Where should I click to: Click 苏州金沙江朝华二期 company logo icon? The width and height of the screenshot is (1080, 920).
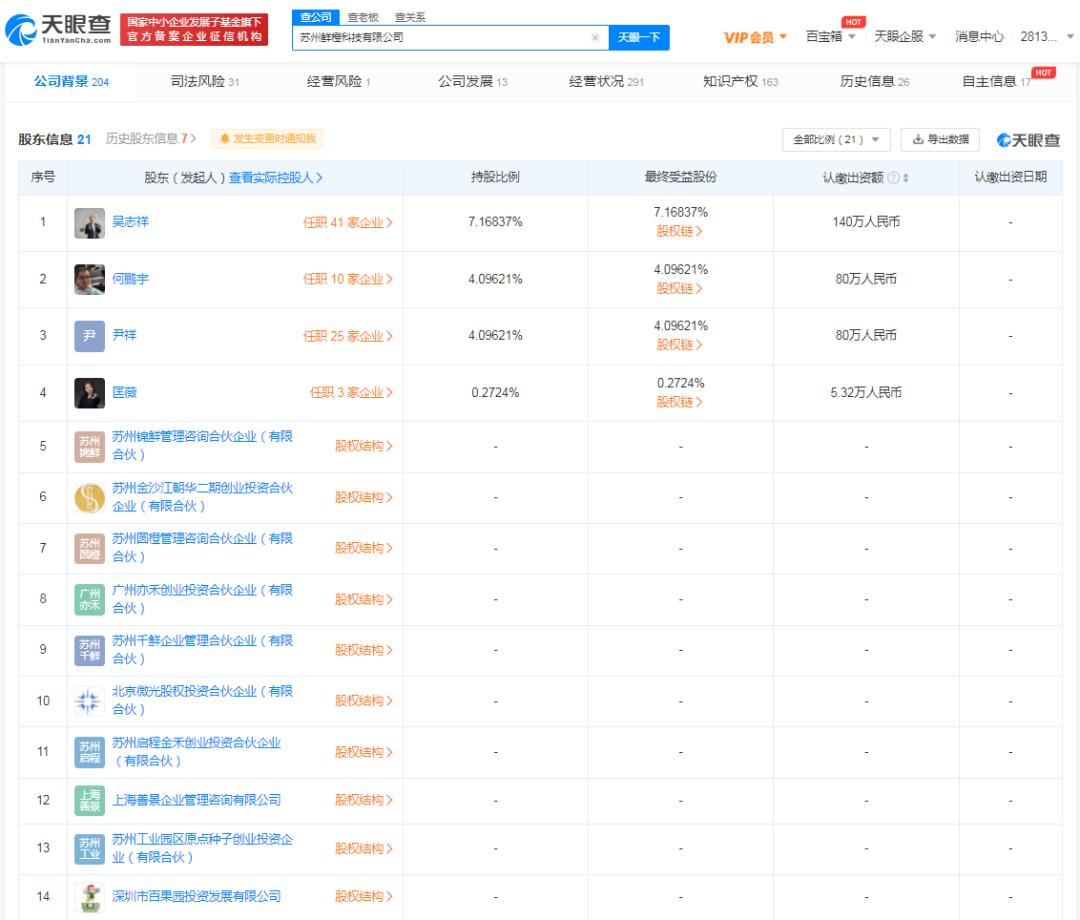pos(89,497)
